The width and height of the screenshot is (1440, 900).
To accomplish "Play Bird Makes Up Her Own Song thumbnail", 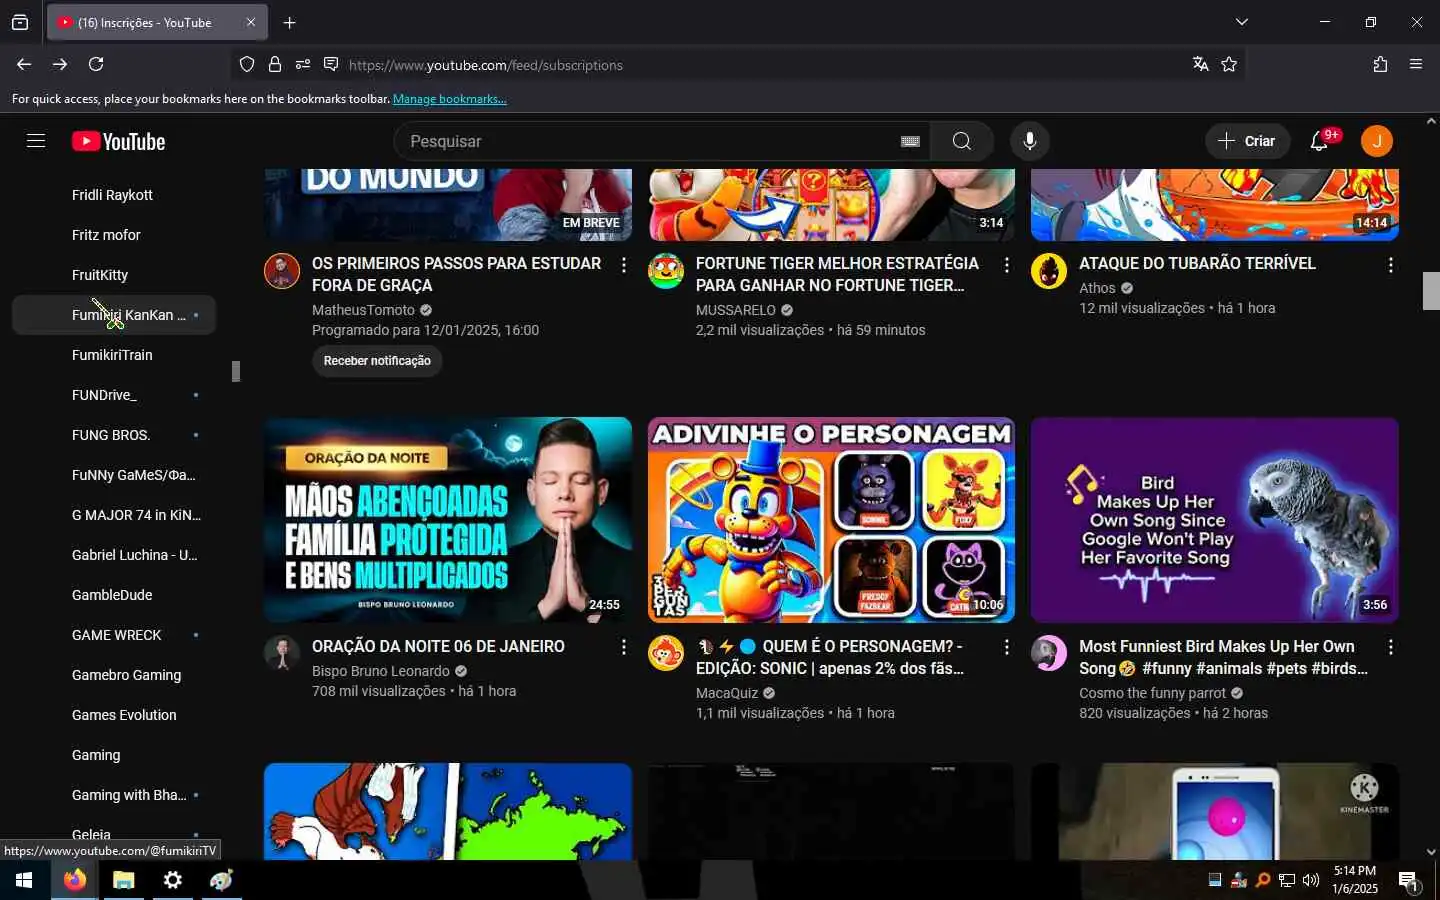I will pos(1214,520).
